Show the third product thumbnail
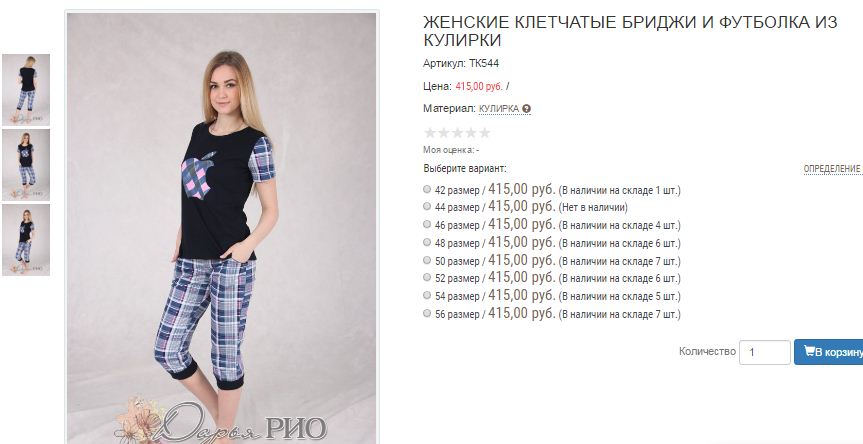Viewport: 863px width, 444px height. point(26,240)
